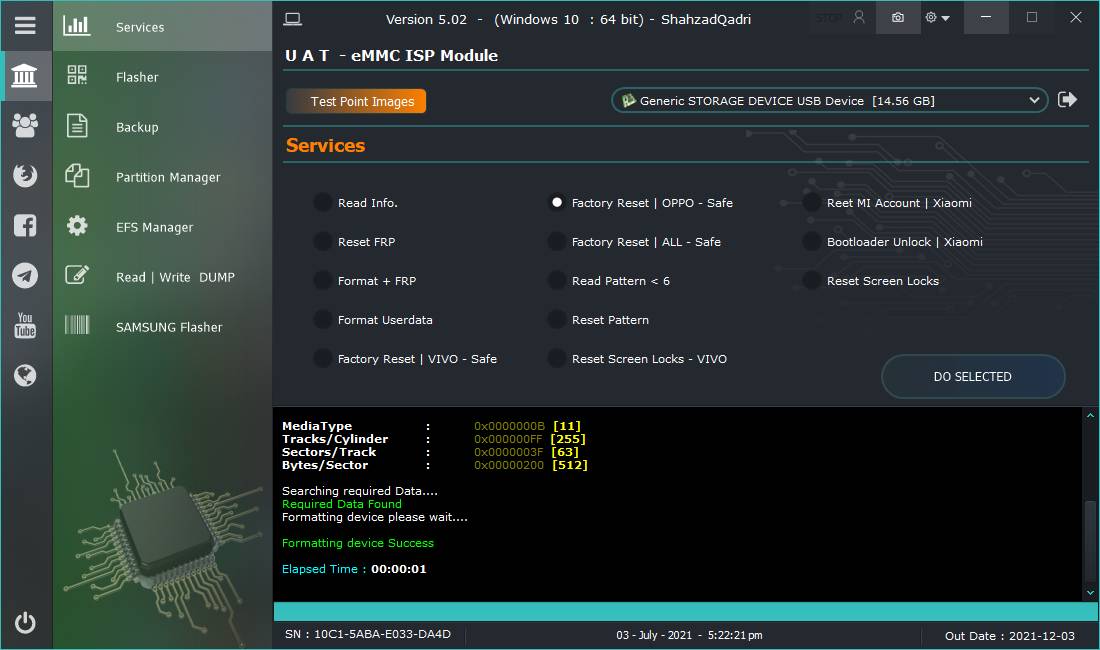This screenshot has width=1100, height=650.
Task: Click the DO SELECTED button
Action: (x=973, y=377)
